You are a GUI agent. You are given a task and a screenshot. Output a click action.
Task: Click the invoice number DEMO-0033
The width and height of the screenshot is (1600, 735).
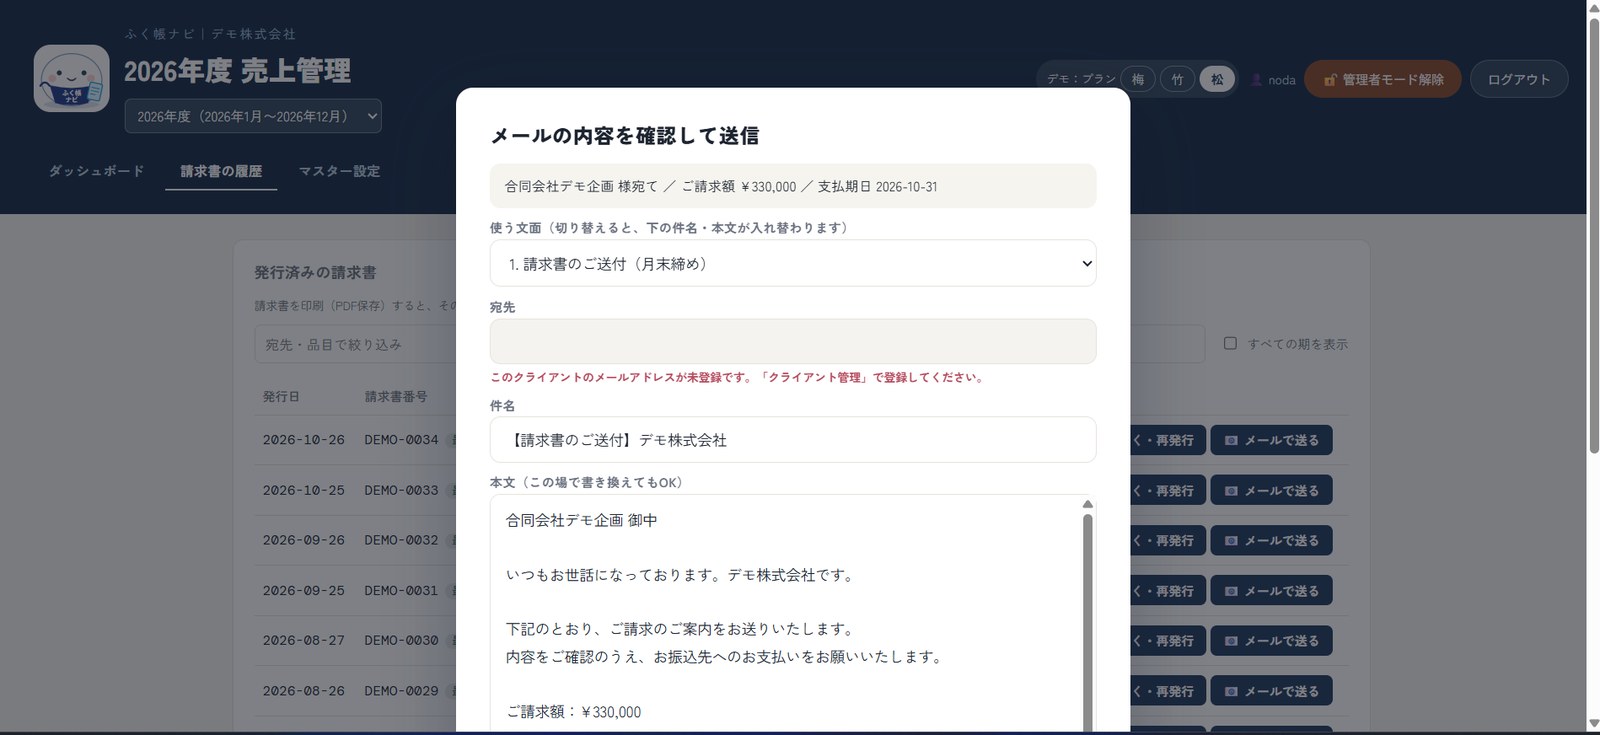(x=401, y=490)
